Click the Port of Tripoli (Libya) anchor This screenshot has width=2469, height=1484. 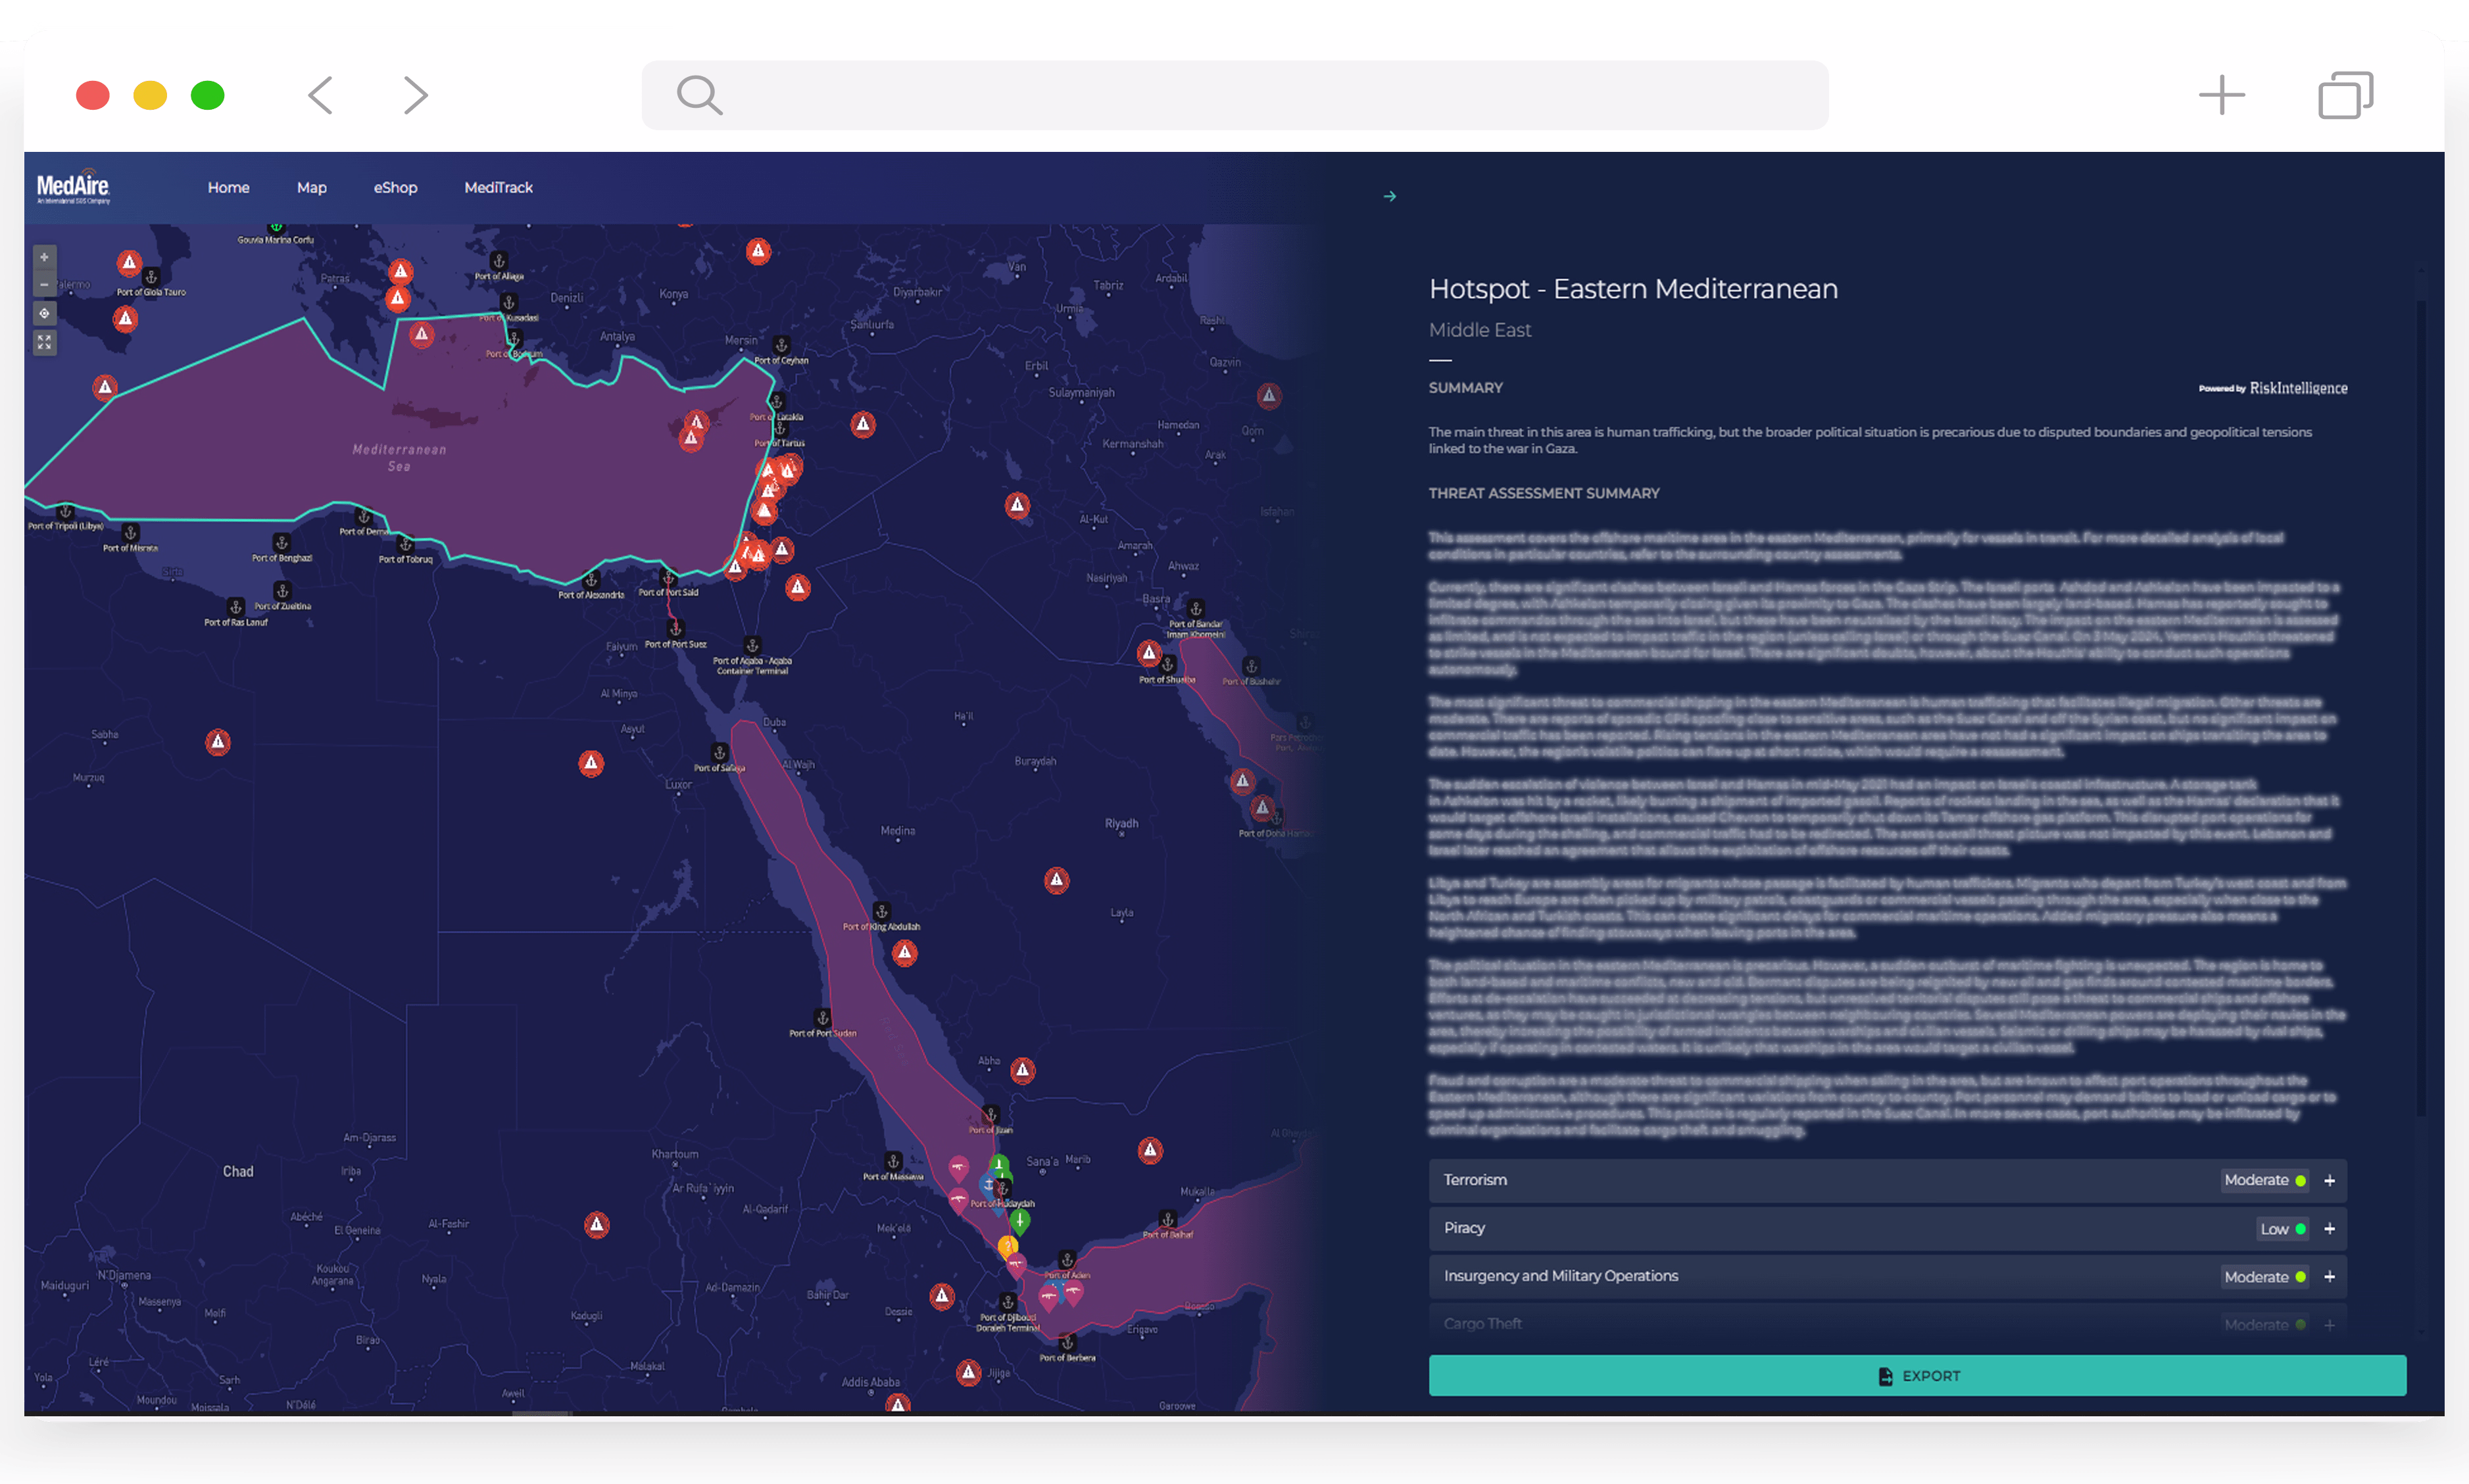click(66, 511)
